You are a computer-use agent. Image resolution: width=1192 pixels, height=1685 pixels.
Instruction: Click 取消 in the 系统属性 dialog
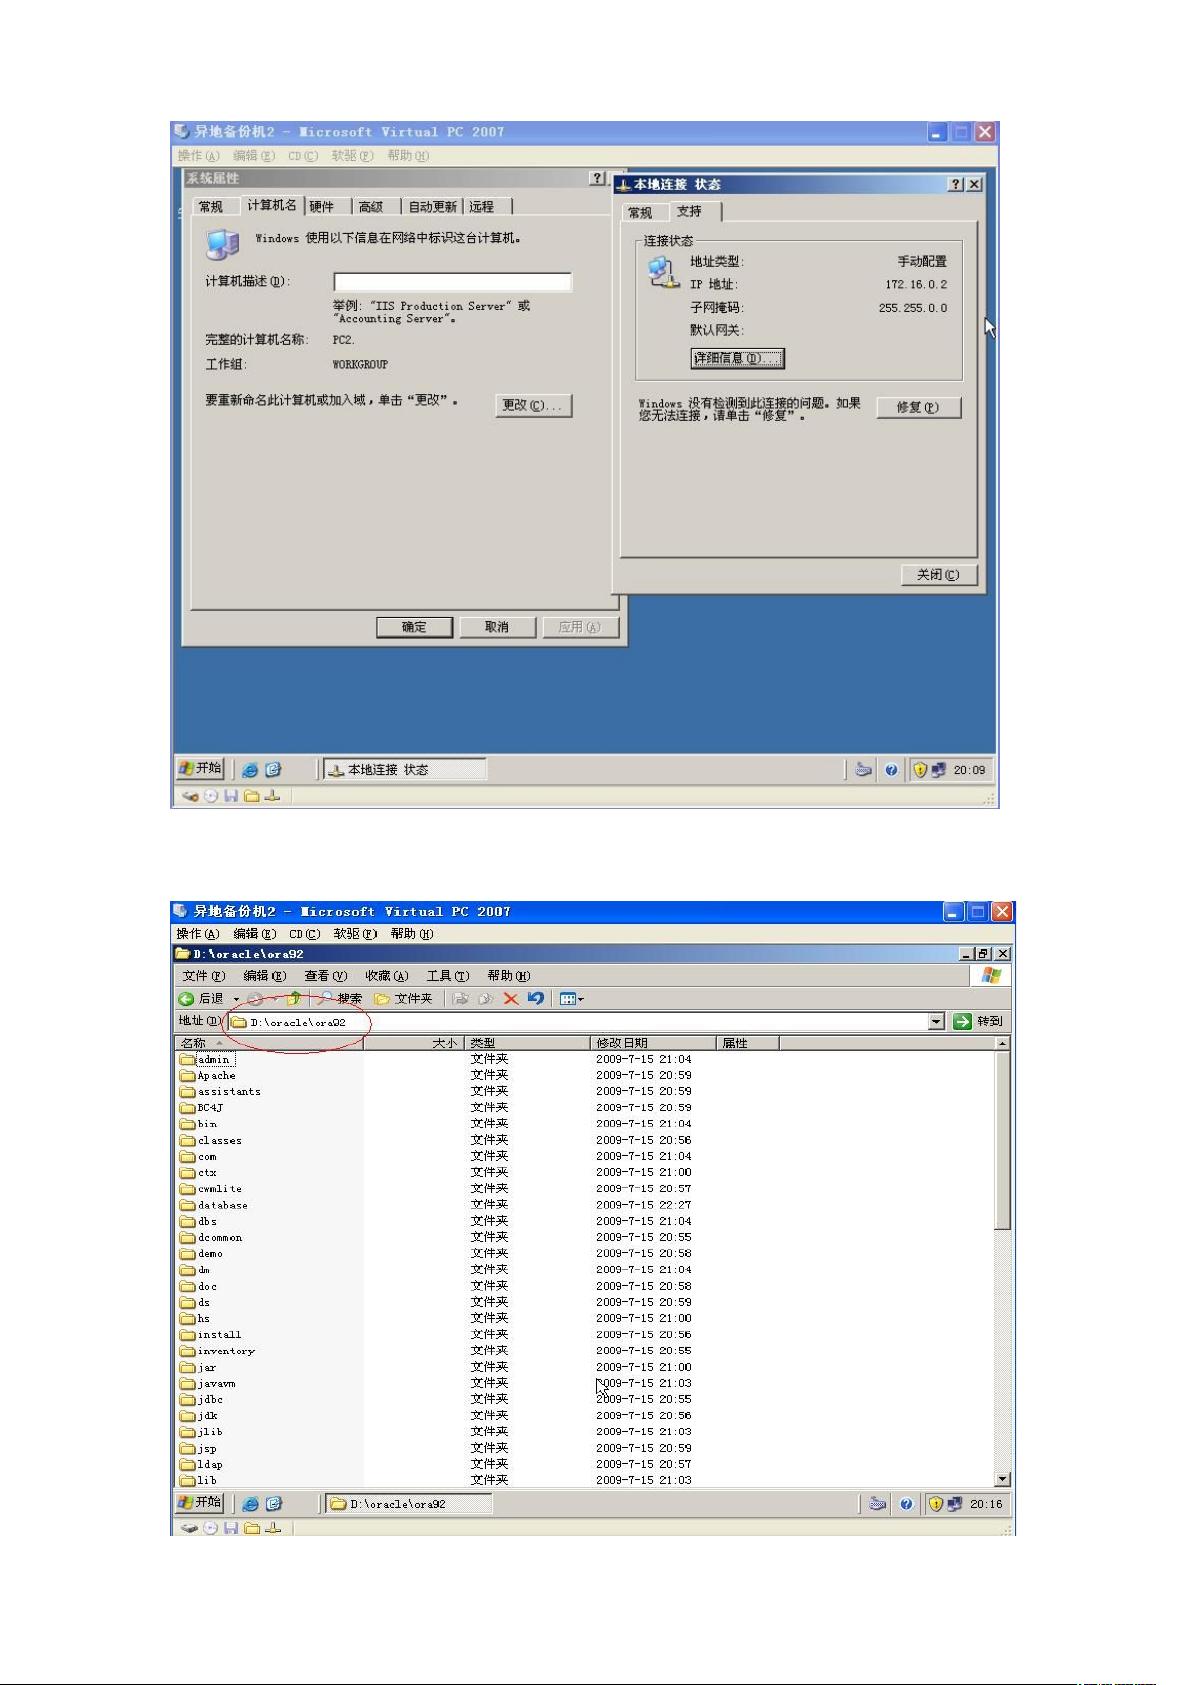pyautogui.click(x=497, y=627)
